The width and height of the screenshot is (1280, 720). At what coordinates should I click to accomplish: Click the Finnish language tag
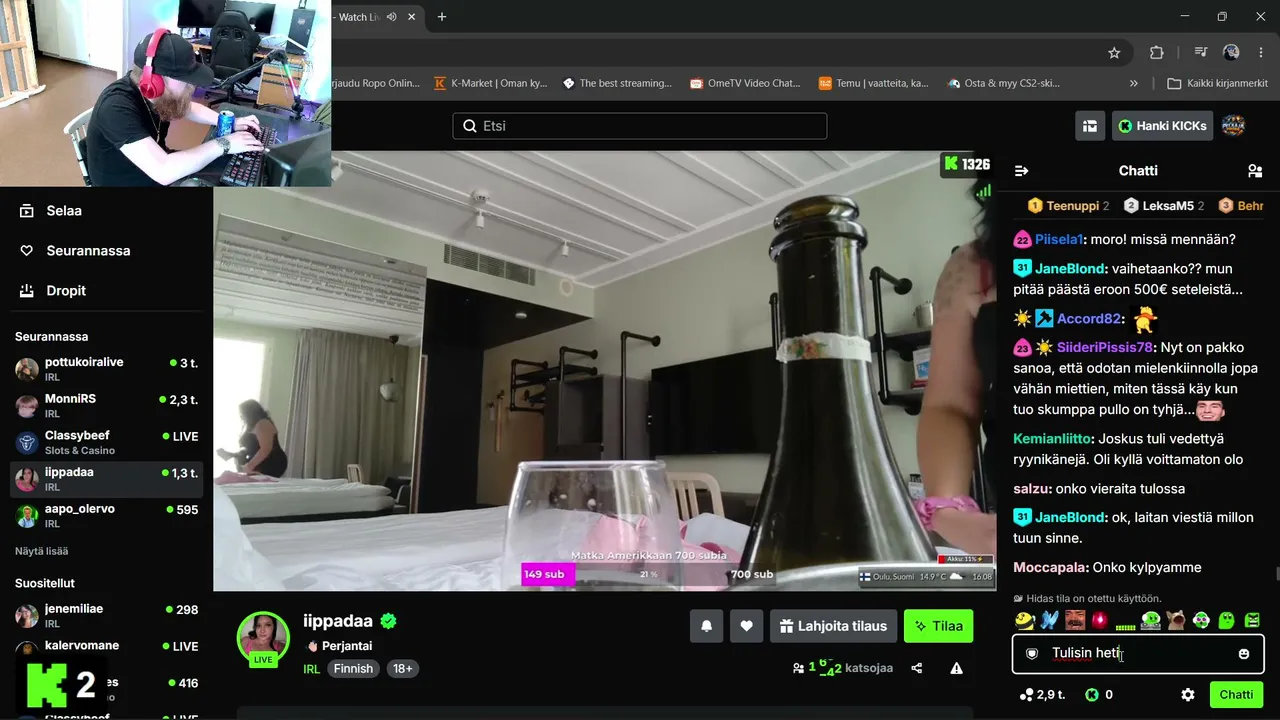[x=353, y=669]
